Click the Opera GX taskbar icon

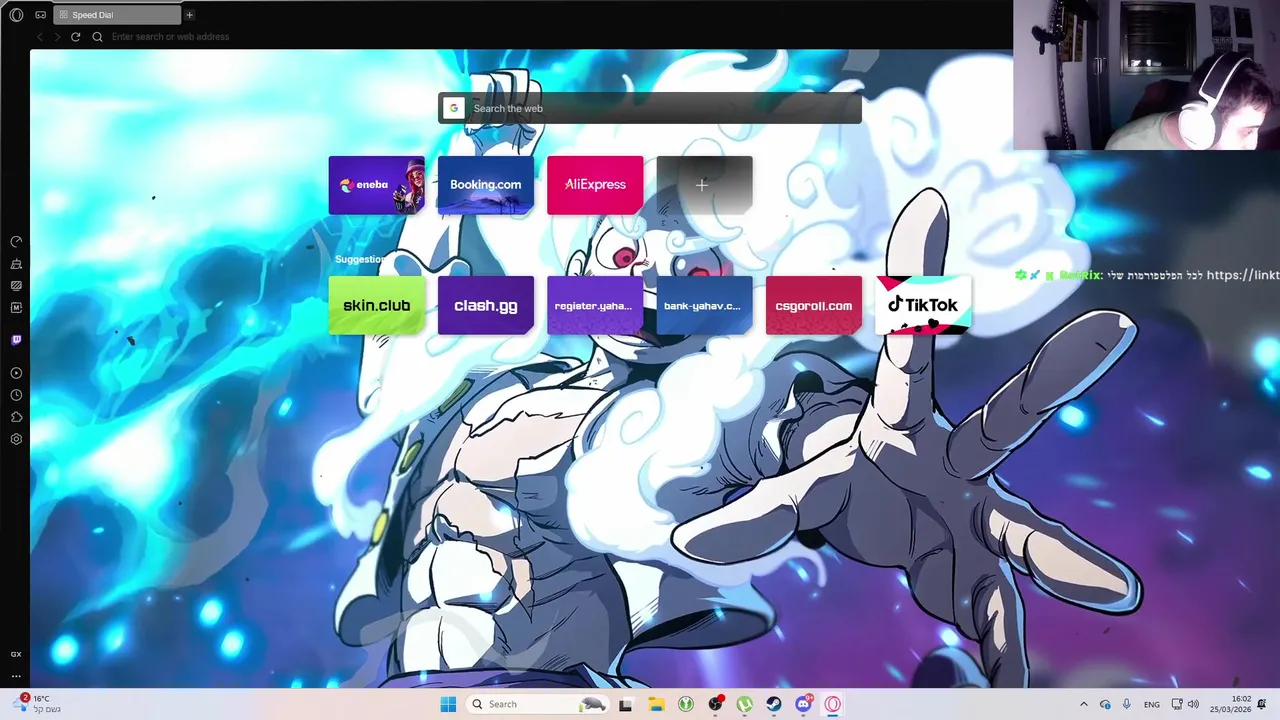tap(833, 704)
